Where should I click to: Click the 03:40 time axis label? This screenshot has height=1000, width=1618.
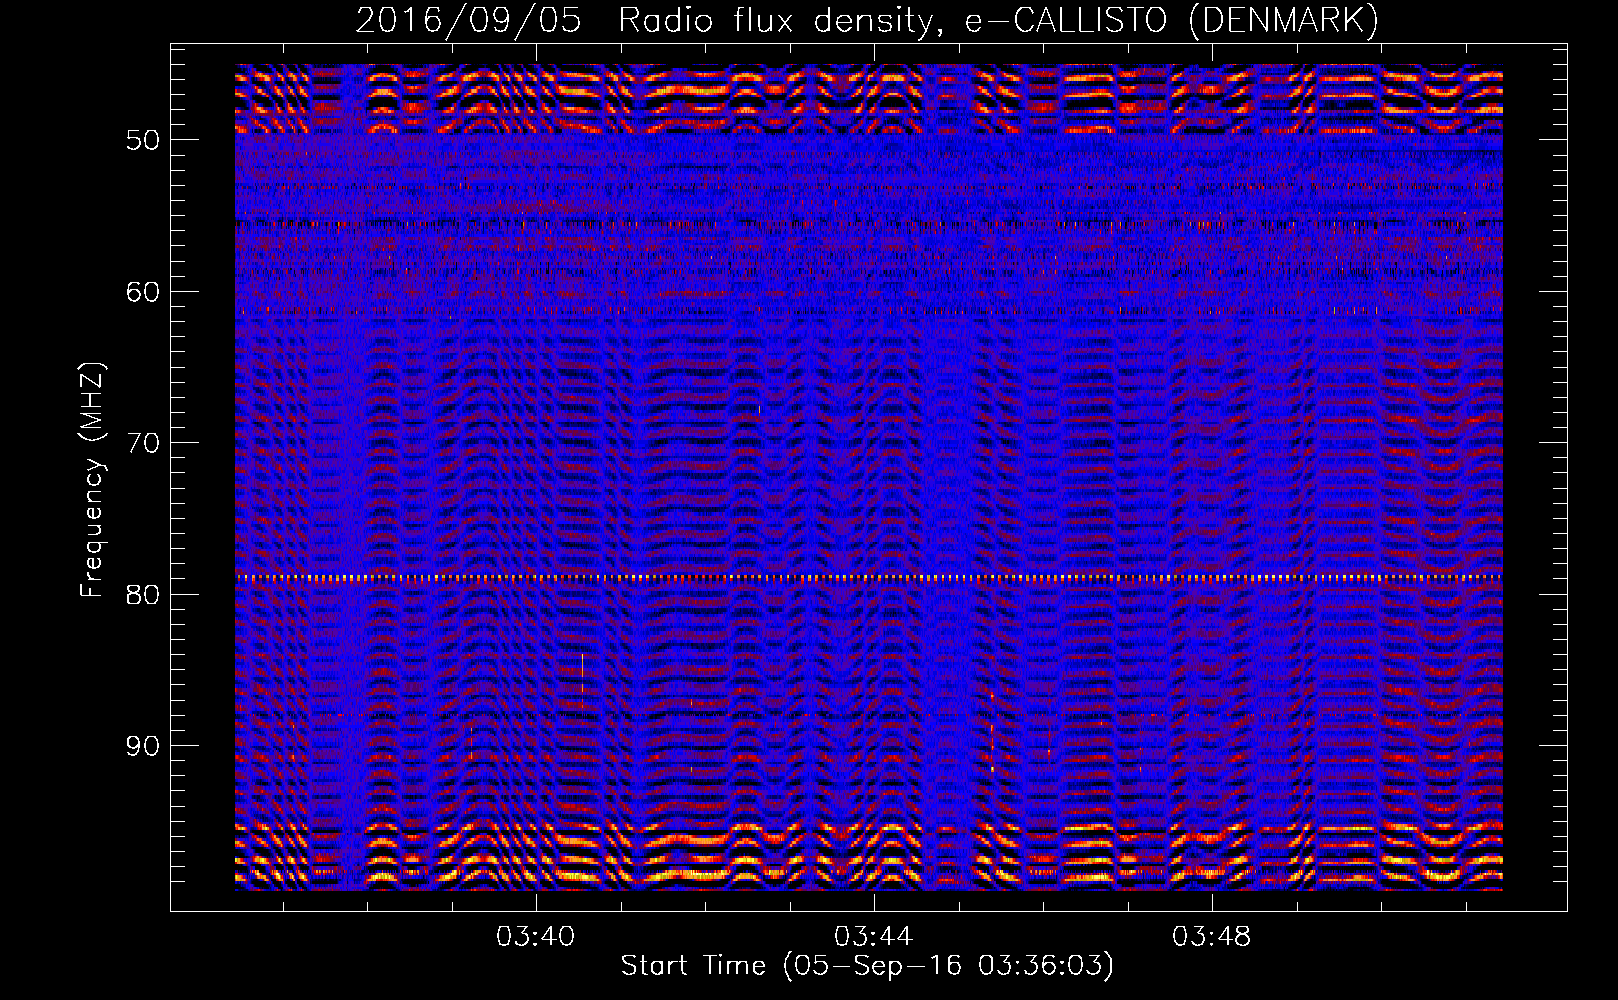[x=536, y=937]
